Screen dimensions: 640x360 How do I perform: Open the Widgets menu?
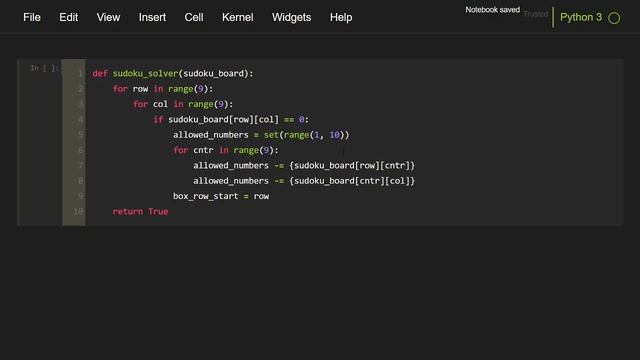pos(291,18)
